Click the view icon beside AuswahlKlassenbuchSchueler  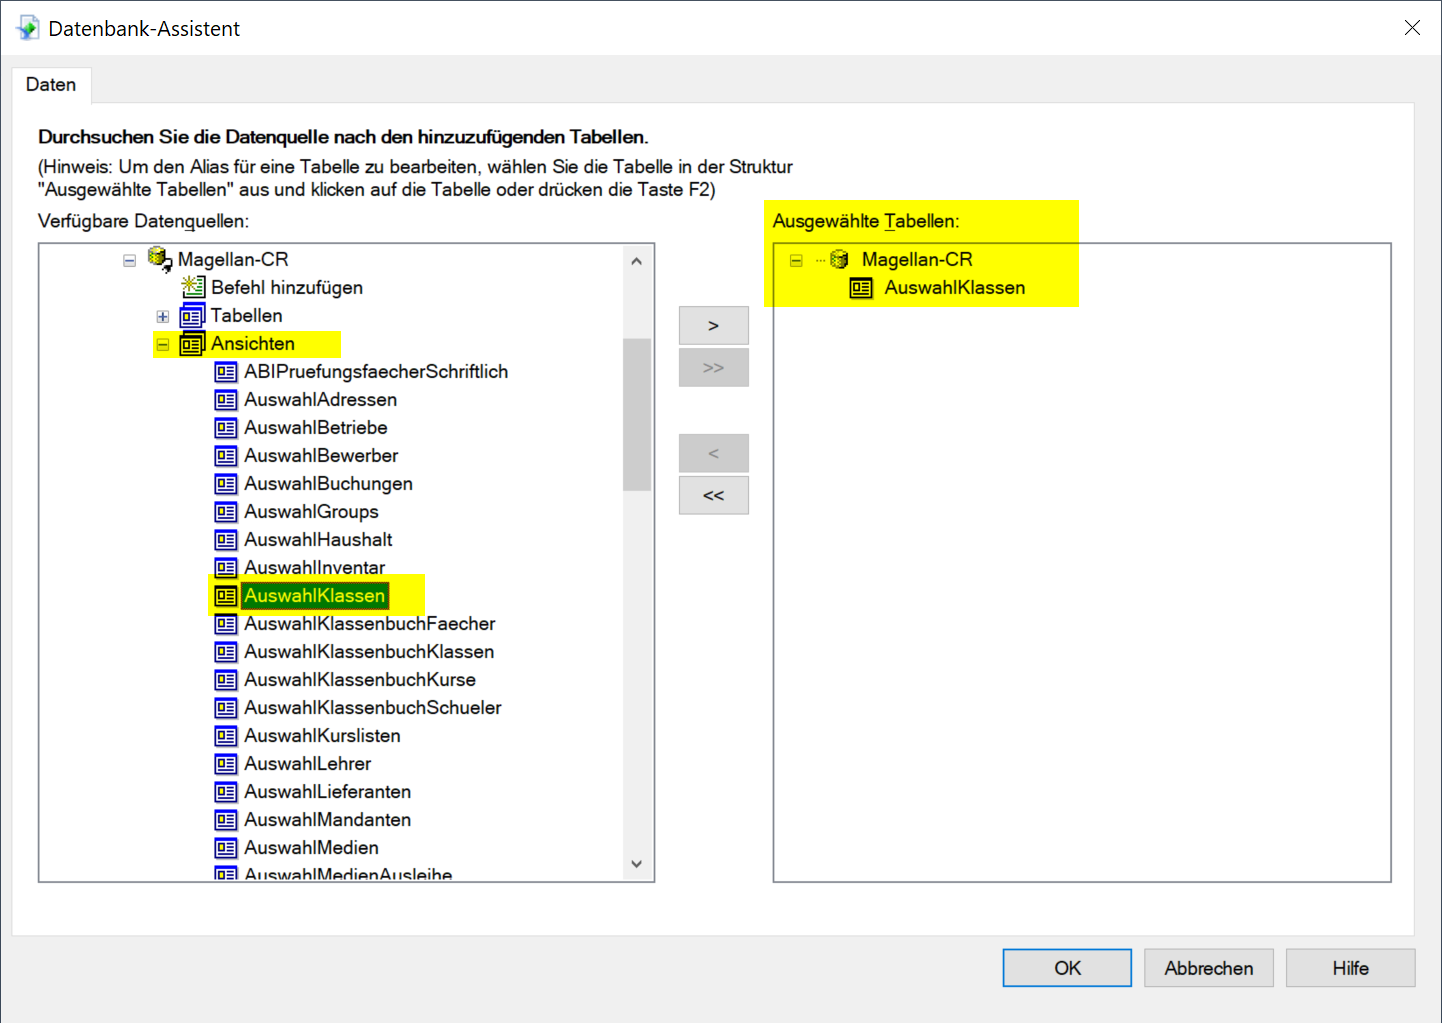click(x=226, y=708)
